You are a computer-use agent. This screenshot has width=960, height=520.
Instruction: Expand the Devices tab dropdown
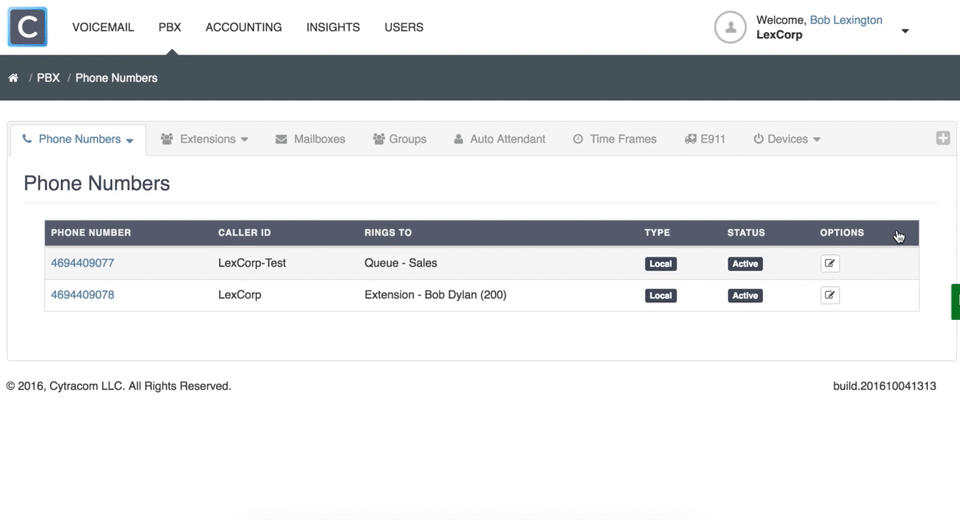[x=817, y=140]
